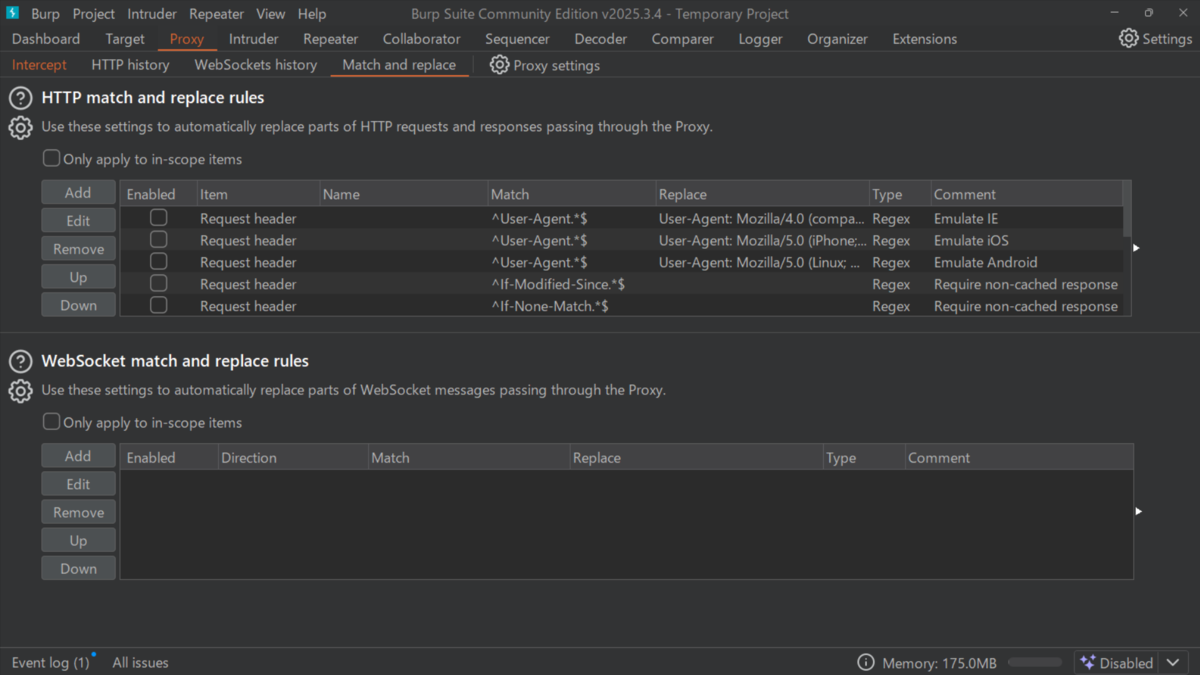Switch to the Collaborator tab

tap(422, 39)
